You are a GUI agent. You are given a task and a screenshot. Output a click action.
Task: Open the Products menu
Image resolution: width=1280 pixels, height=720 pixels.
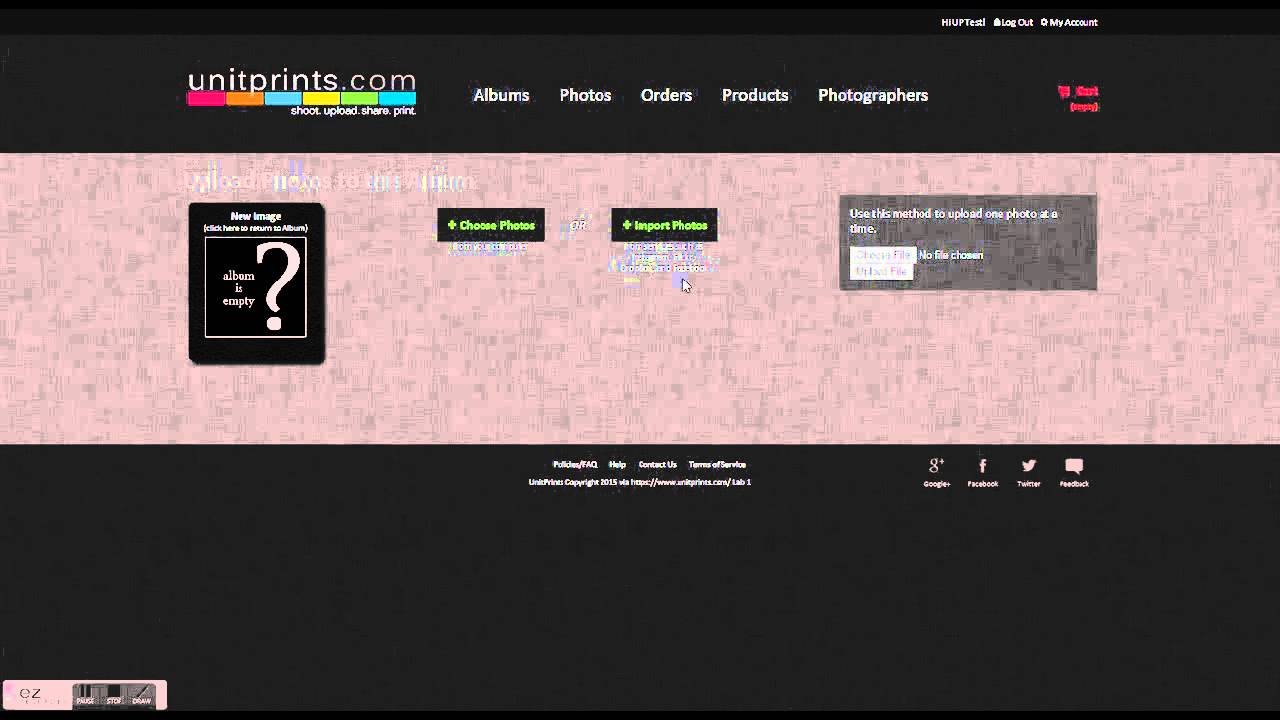coord(755,95)
